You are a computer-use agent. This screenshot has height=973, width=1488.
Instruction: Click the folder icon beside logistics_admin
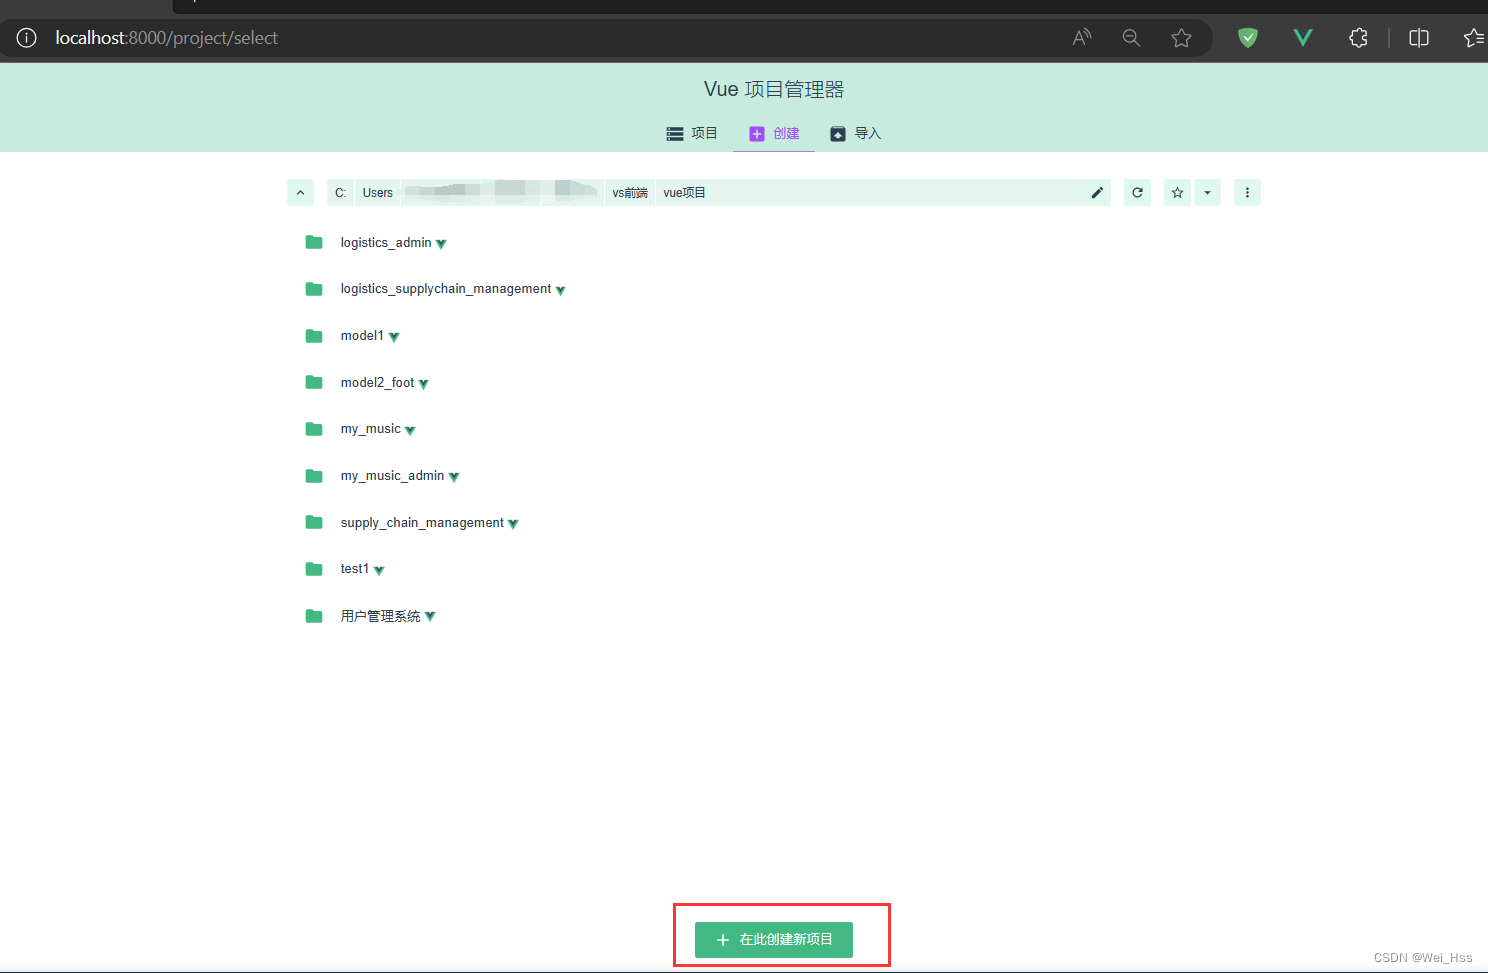pos(314,242)
